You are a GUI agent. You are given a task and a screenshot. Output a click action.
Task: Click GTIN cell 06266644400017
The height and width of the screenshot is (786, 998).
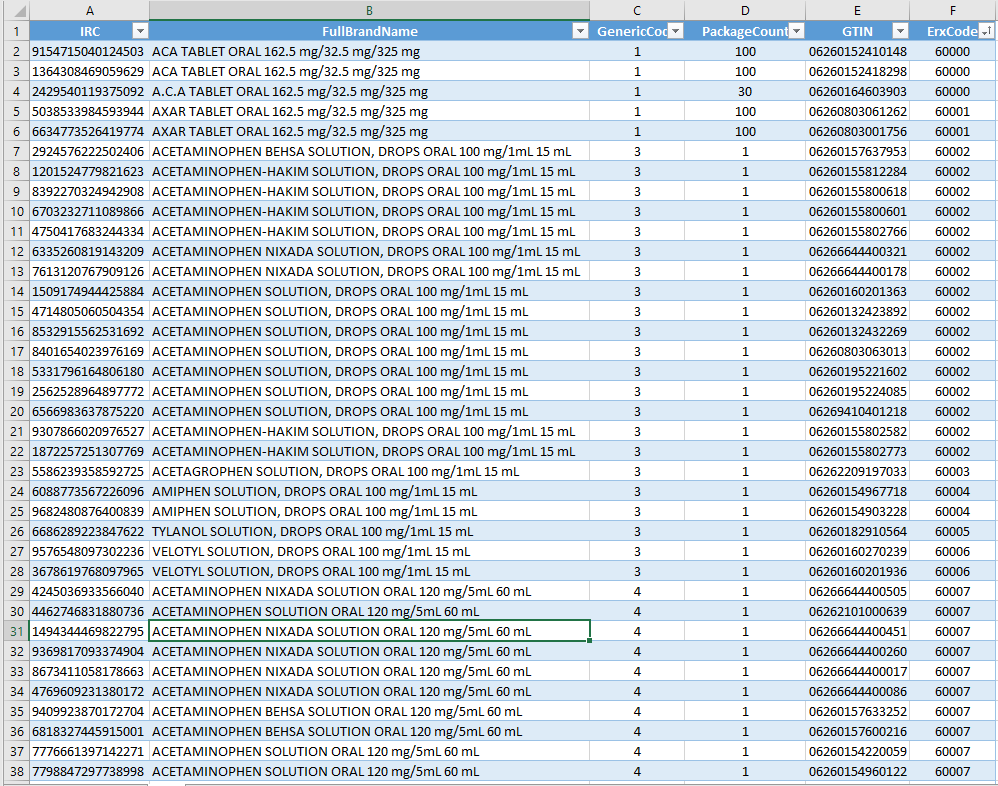[857, 671]
